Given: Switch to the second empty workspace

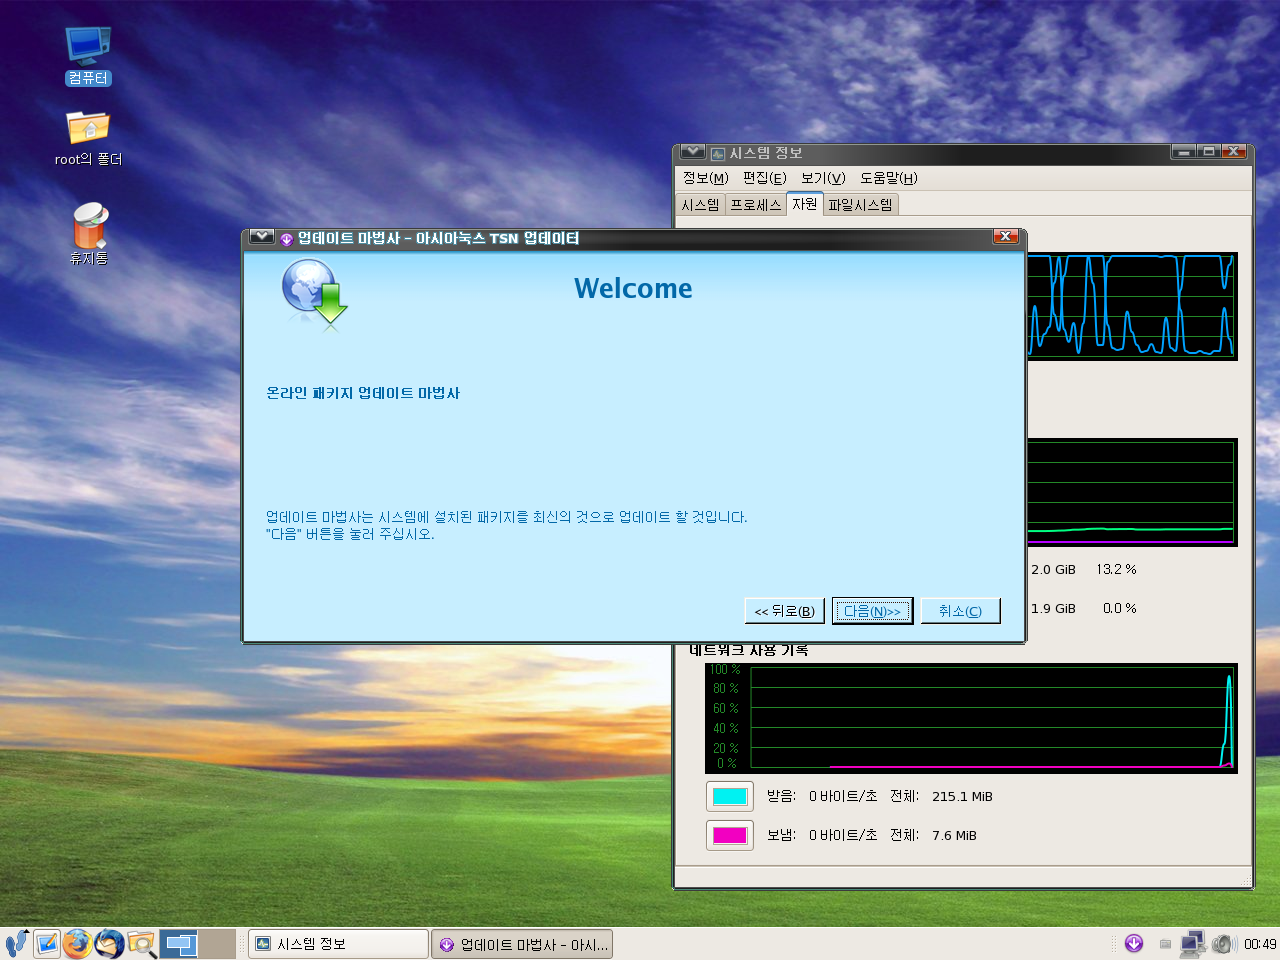Looking at the screenshot, I should [x=217, y=943].
